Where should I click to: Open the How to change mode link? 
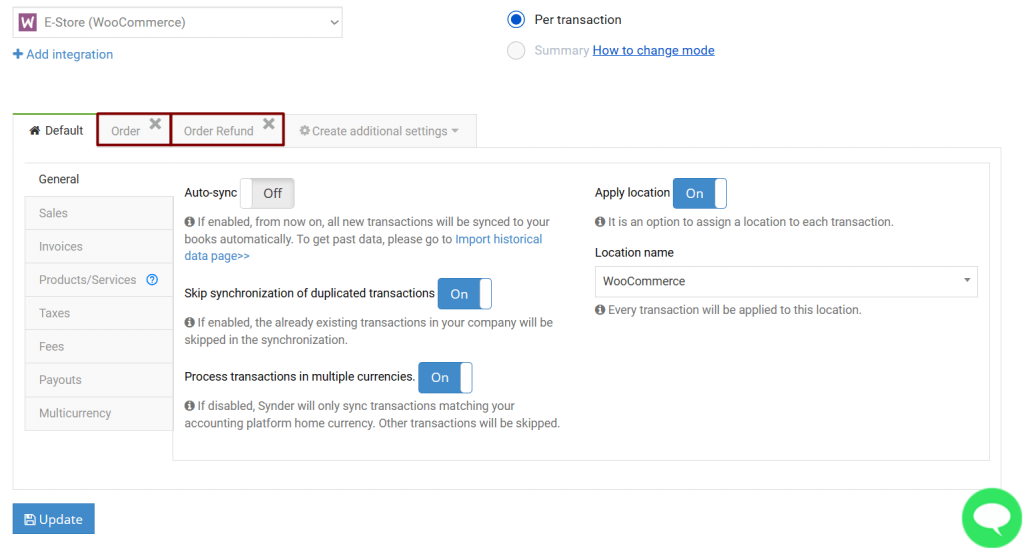coord(653,50)
